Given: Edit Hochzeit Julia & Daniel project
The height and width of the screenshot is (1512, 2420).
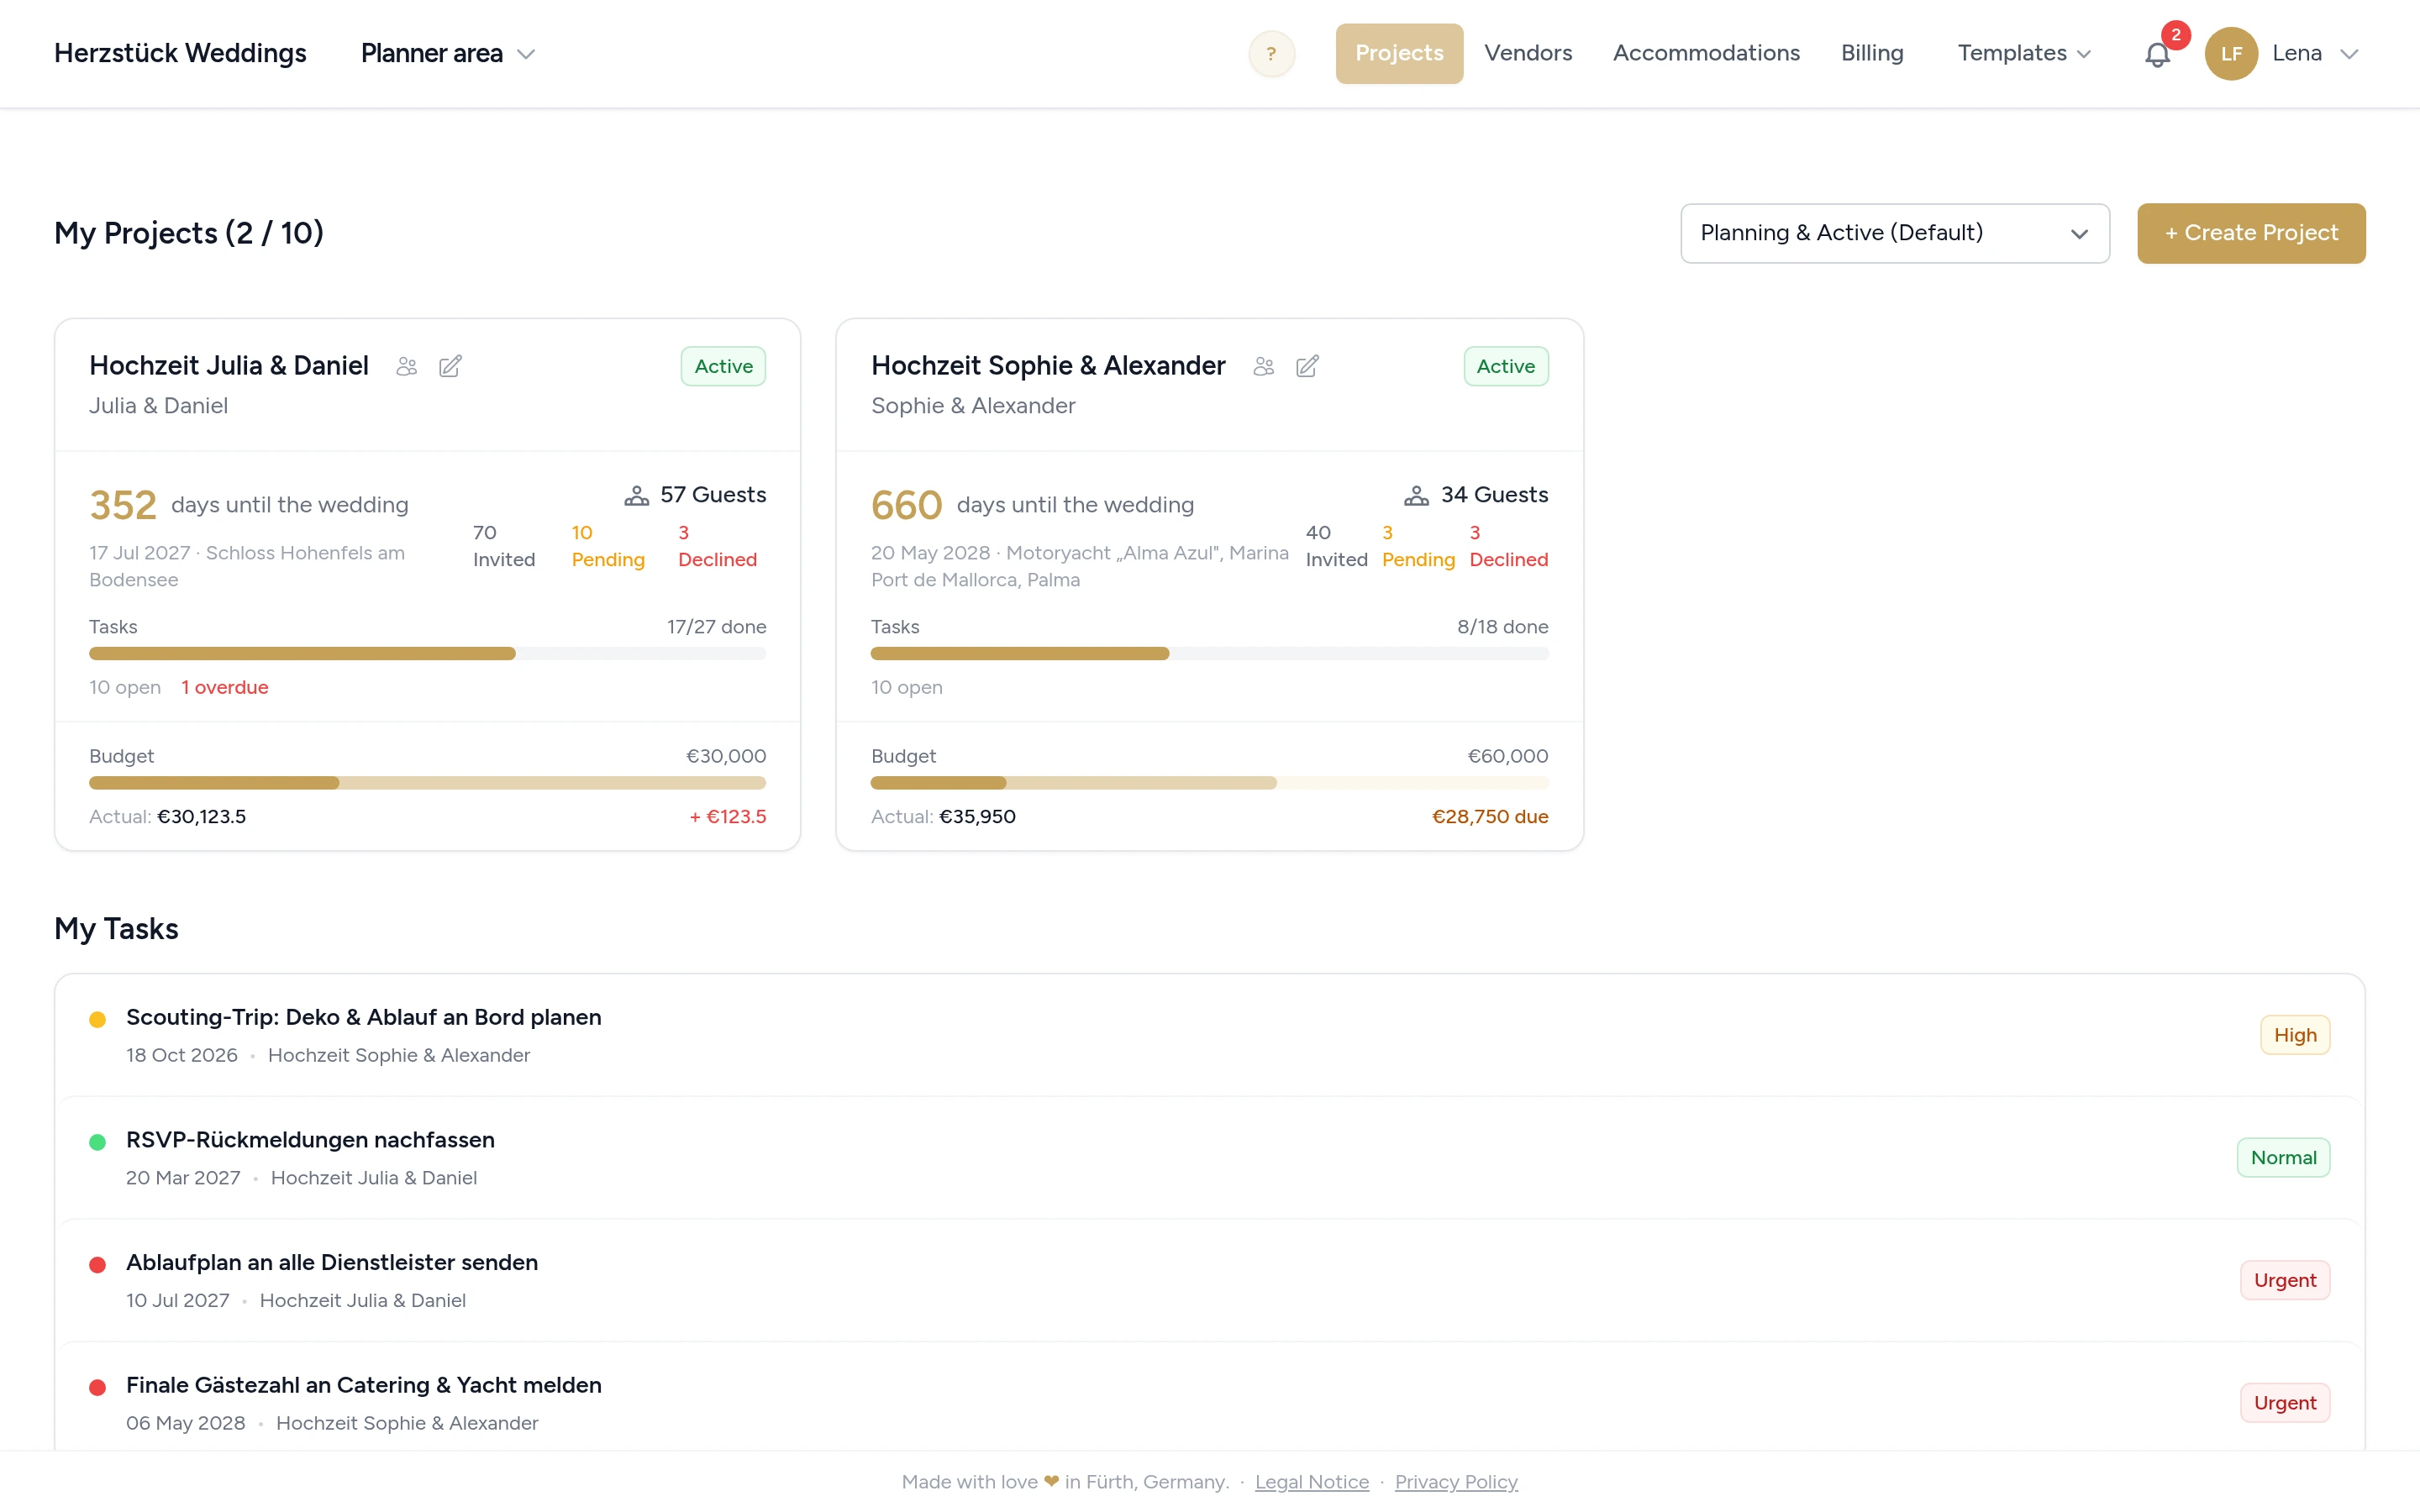Looking at the screenshot, I should [x=450, y=367].
